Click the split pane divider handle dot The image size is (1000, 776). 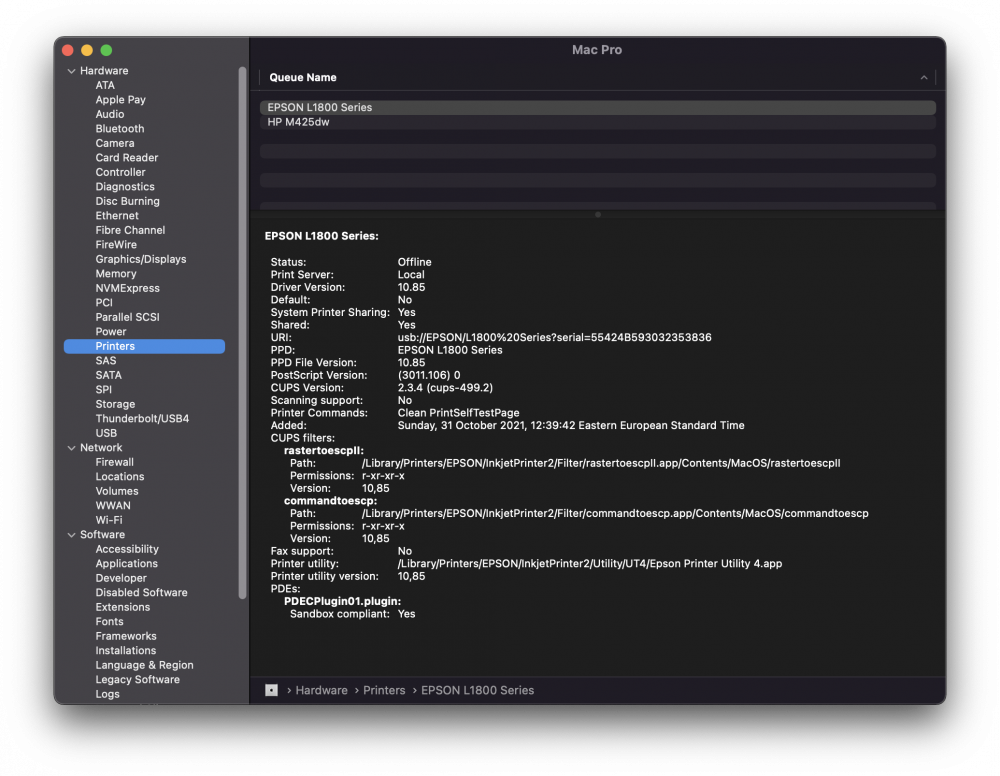click(x=598, y=215)
